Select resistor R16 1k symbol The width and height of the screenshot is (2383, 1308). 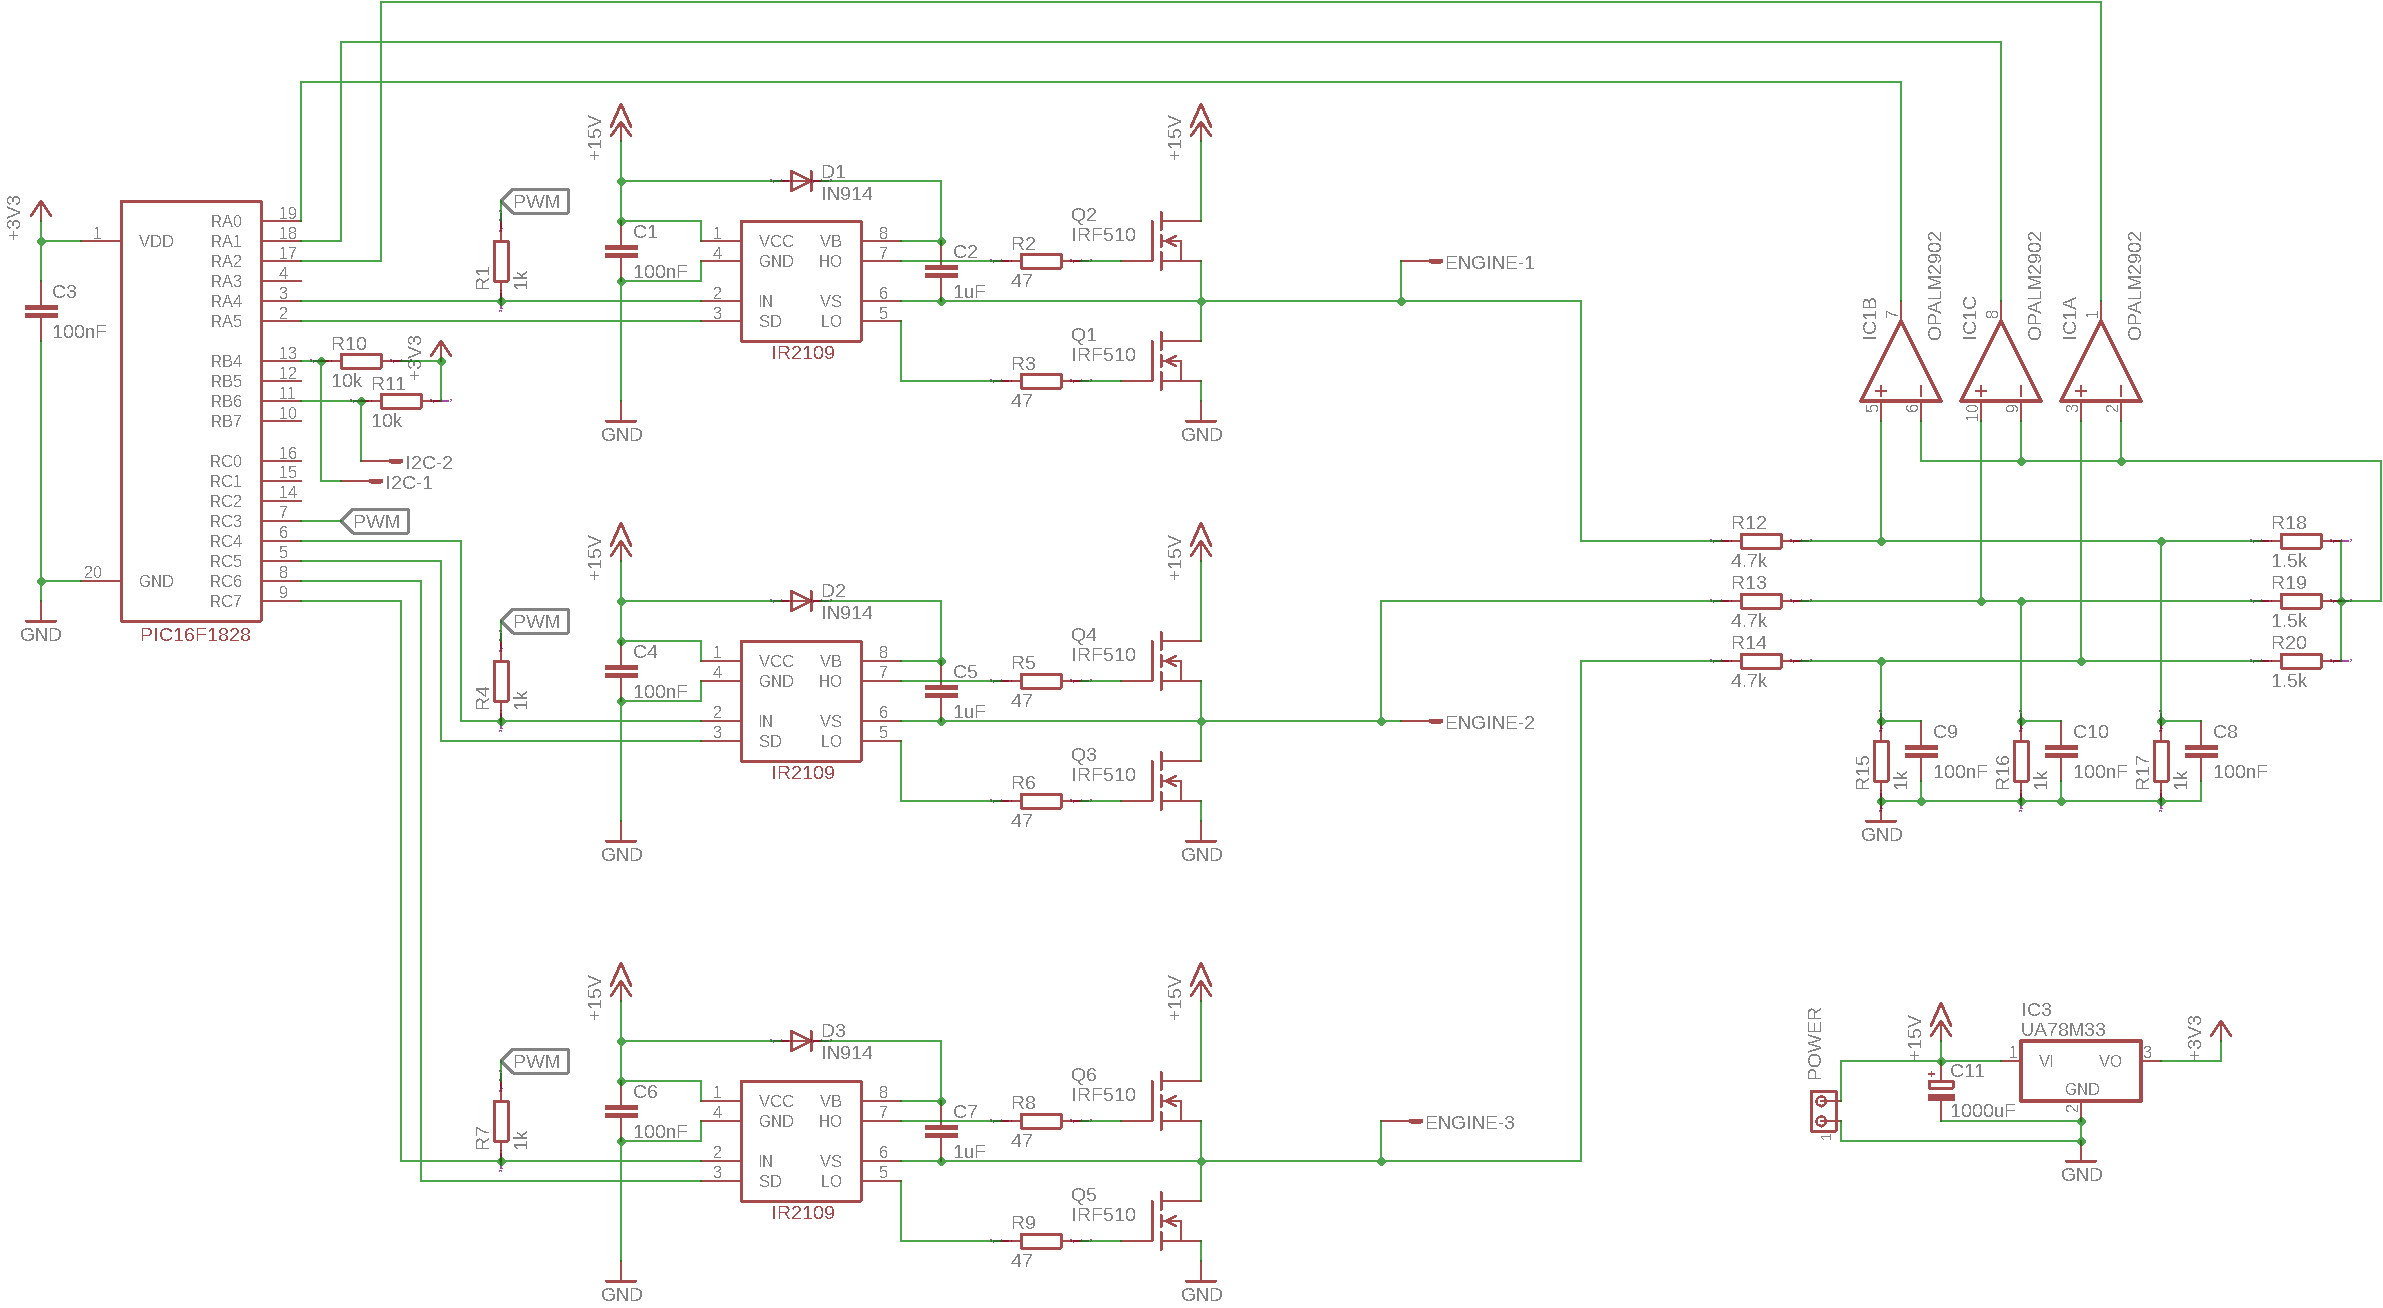point(2021,761)
